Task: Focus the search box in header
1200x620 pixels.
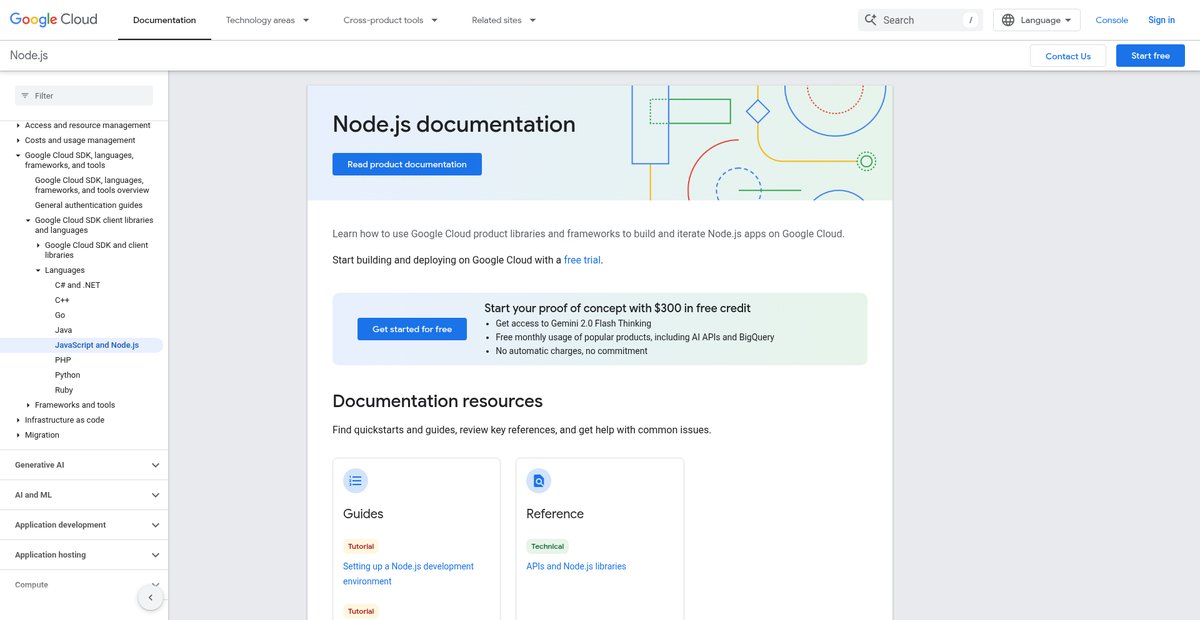Action: tap(920, 20)
